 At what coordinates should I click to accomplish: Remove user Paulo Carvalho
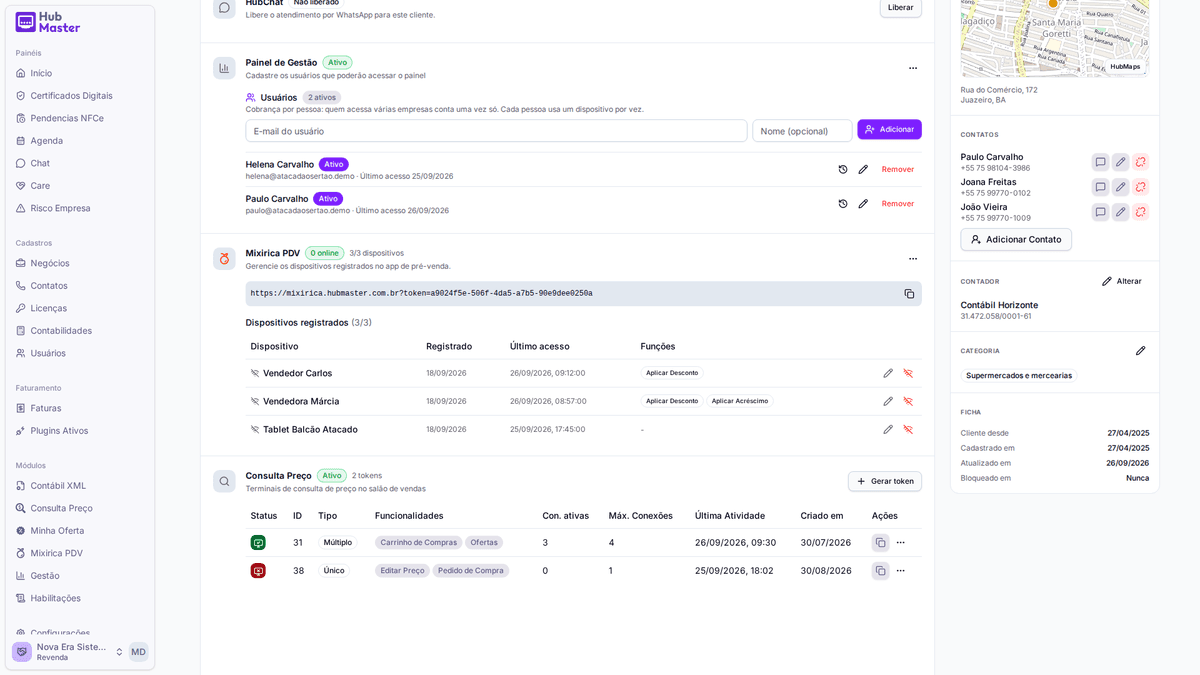point(898,203)
